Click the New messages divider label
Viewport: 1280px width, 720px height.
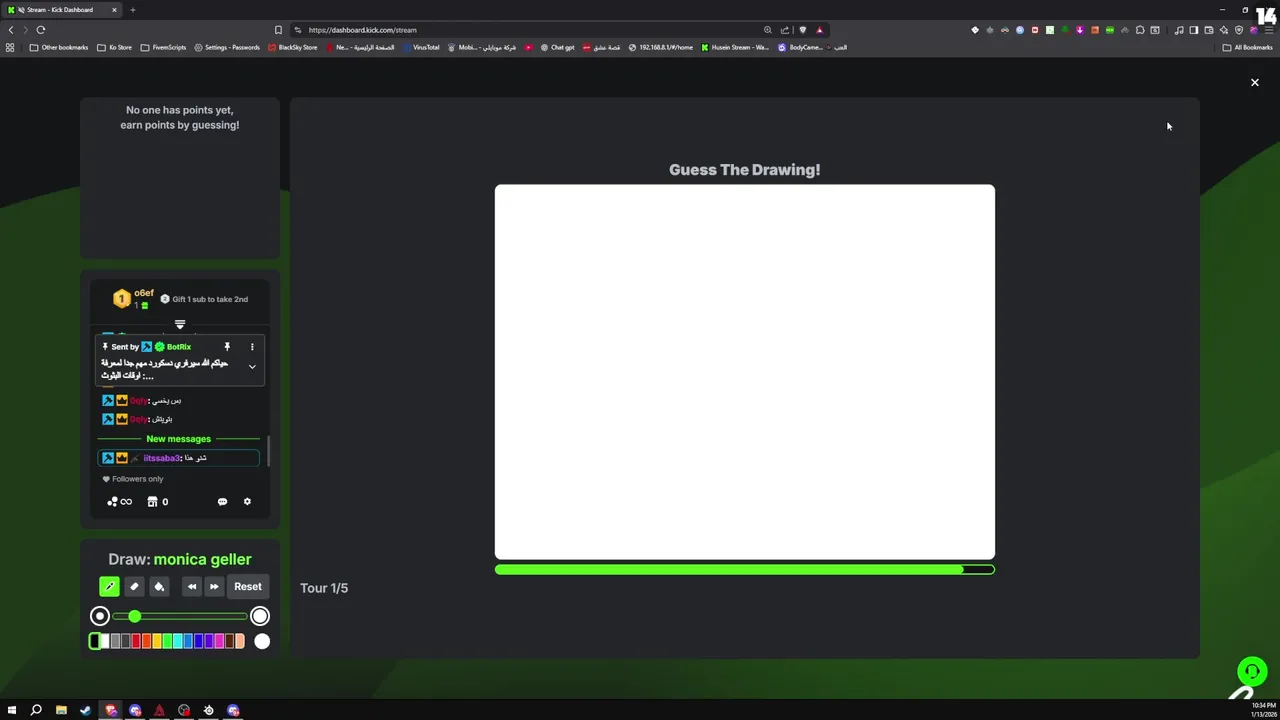coord(178,439)
